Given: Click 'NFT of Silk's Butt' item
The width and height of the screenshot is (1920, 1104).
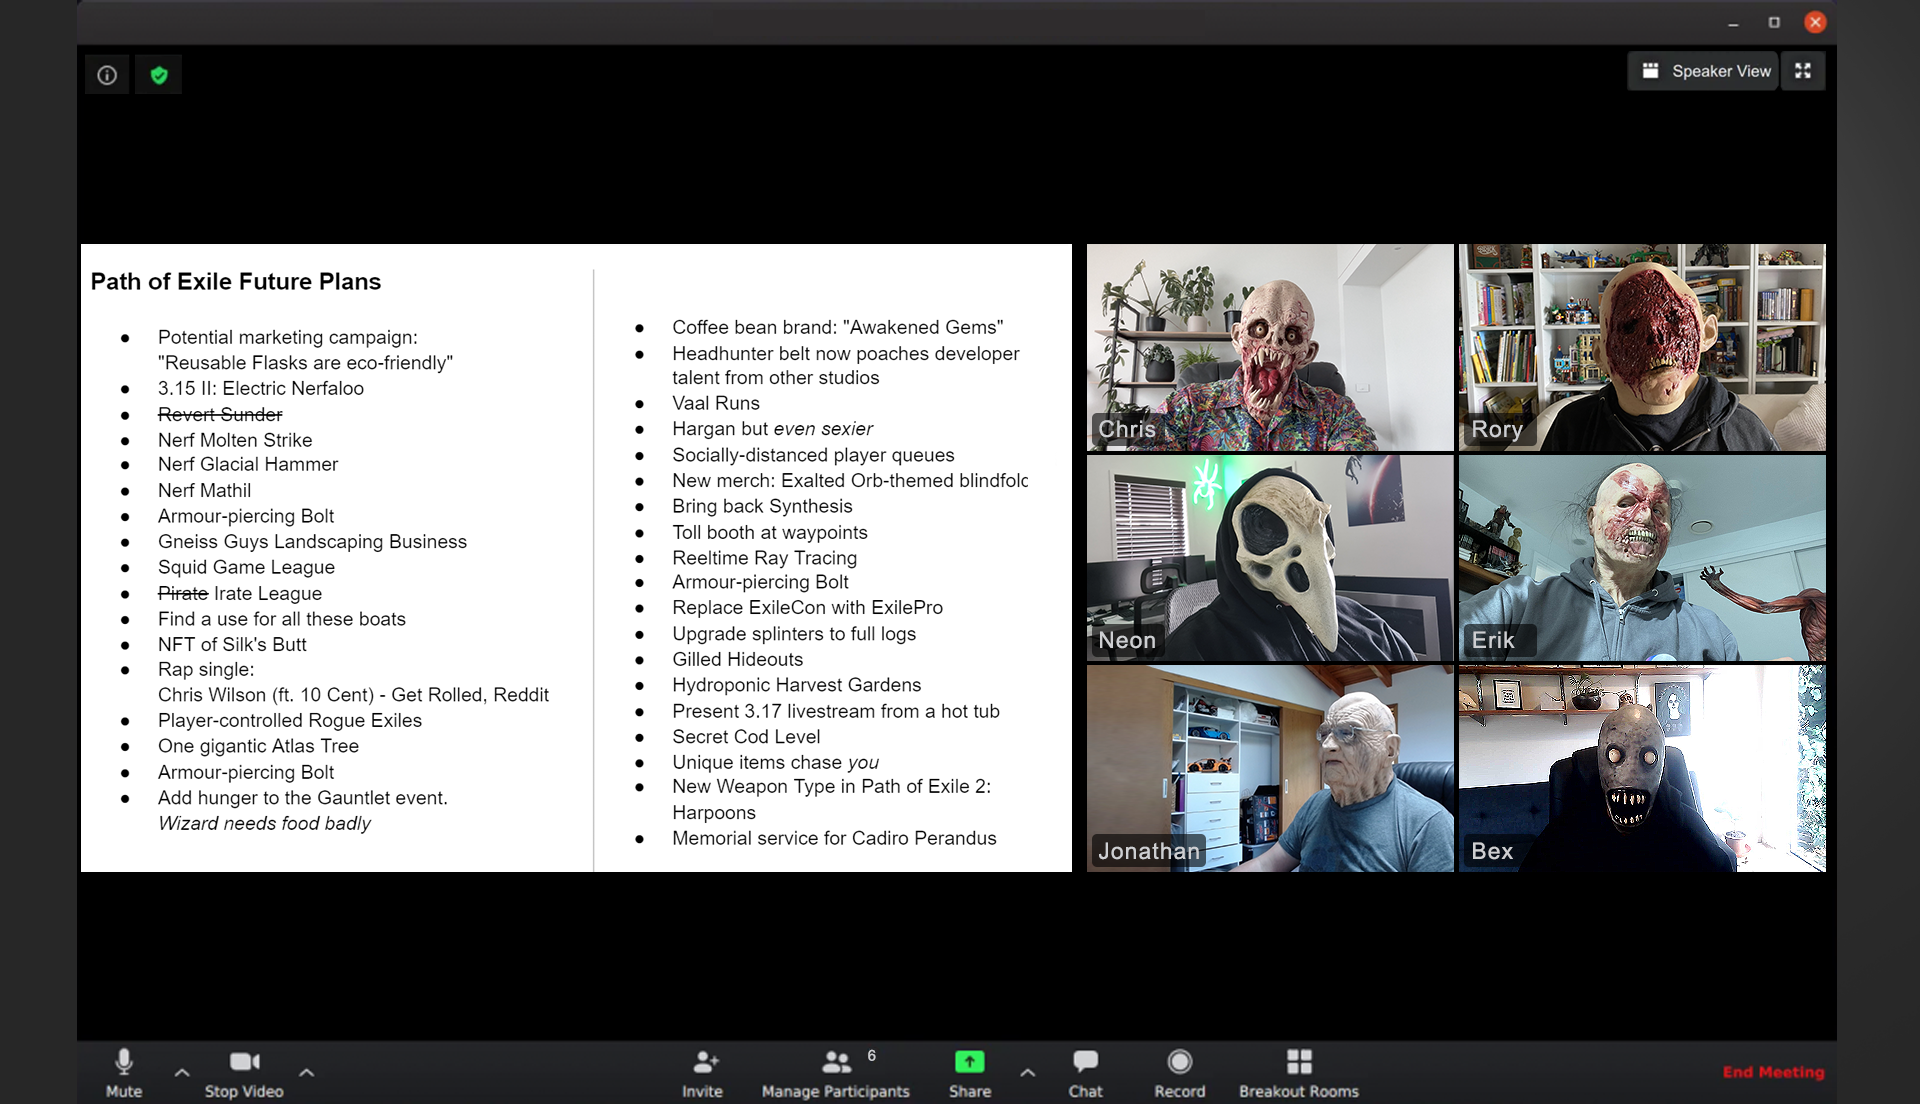Looking at the screenshot, I should [232, 644].
